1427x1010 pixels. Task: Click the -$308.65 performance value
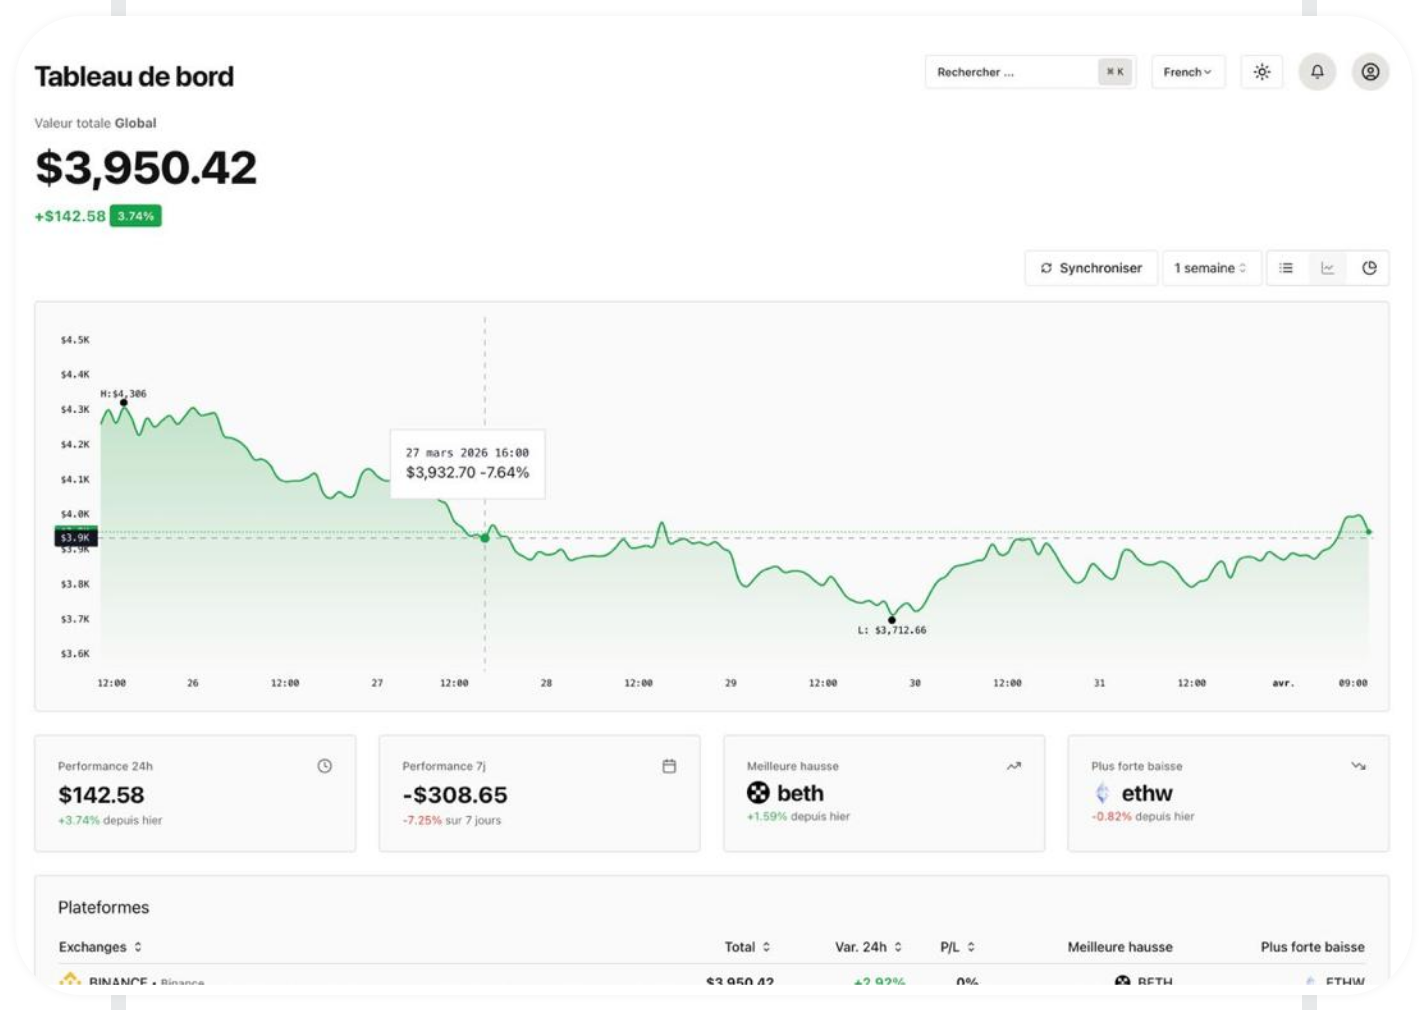tap(455, 795)
